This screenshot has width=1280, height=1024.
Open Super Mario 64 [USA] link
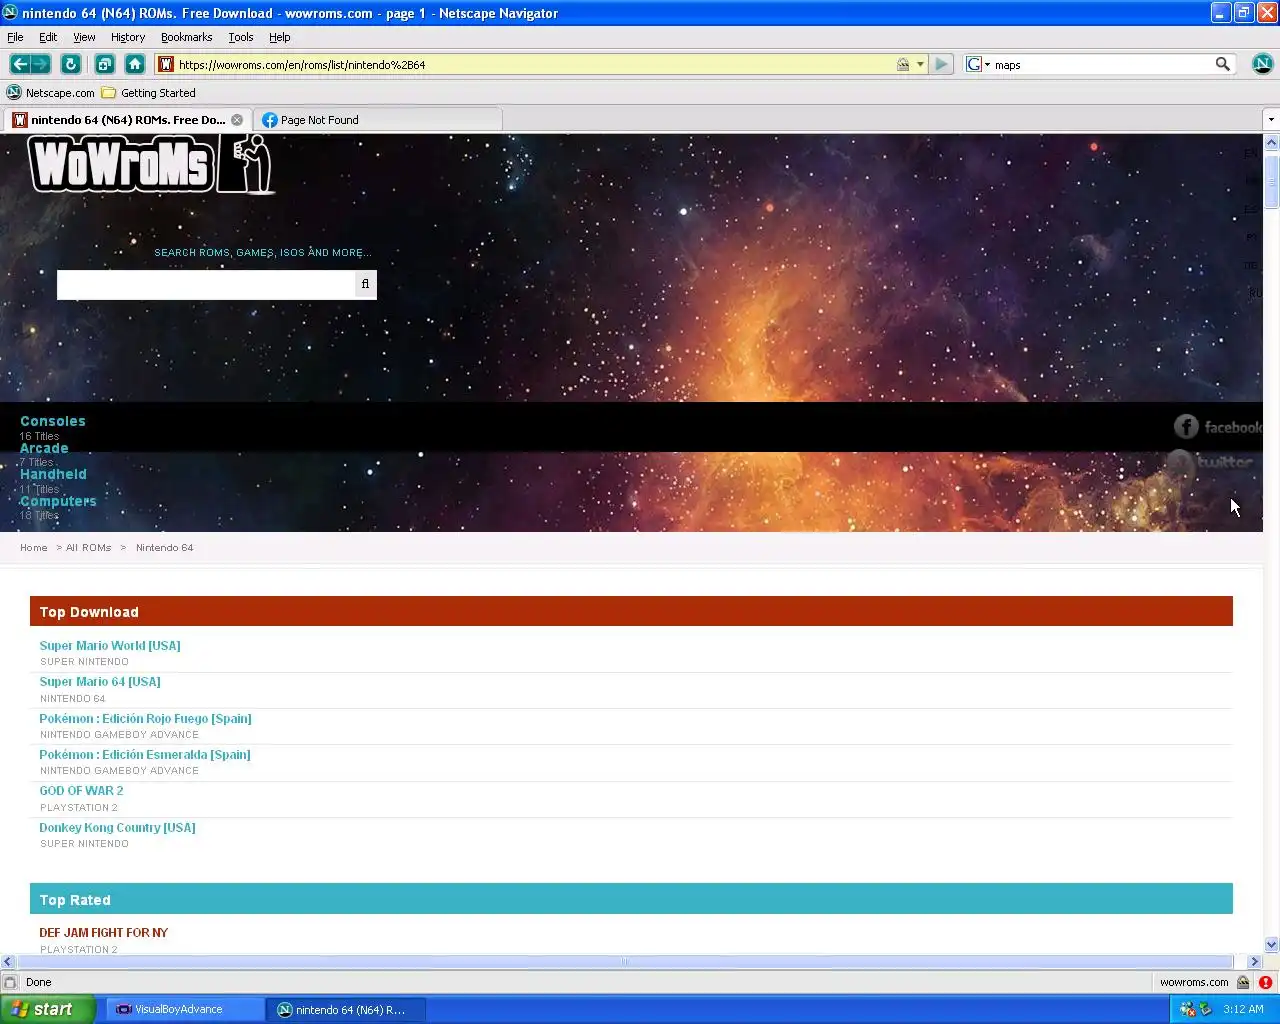pos(100,682)
